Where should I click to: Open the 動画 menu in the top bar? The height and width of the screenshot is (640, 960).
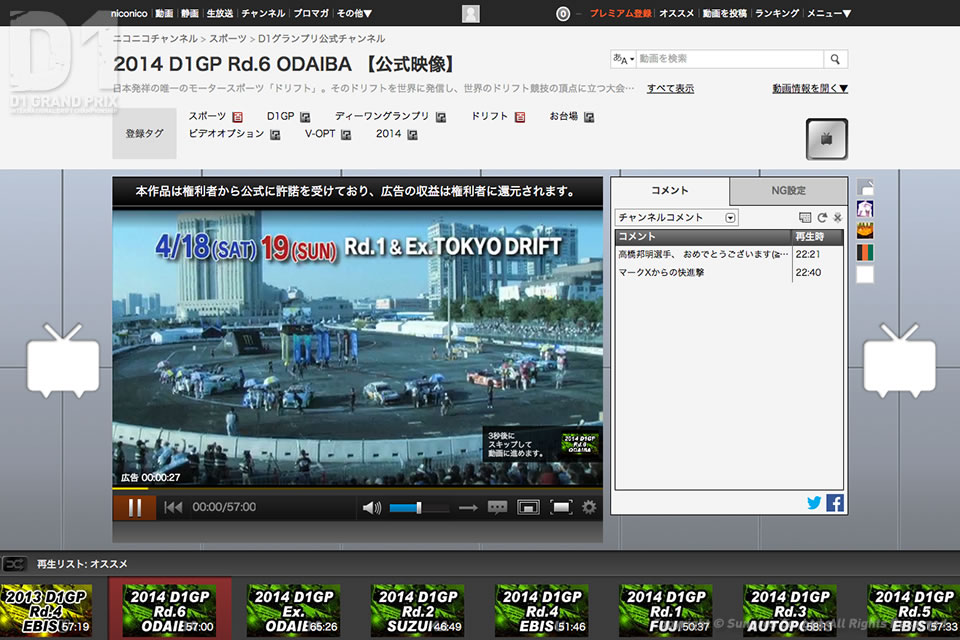pyautogui.click(x=164, y=13)
